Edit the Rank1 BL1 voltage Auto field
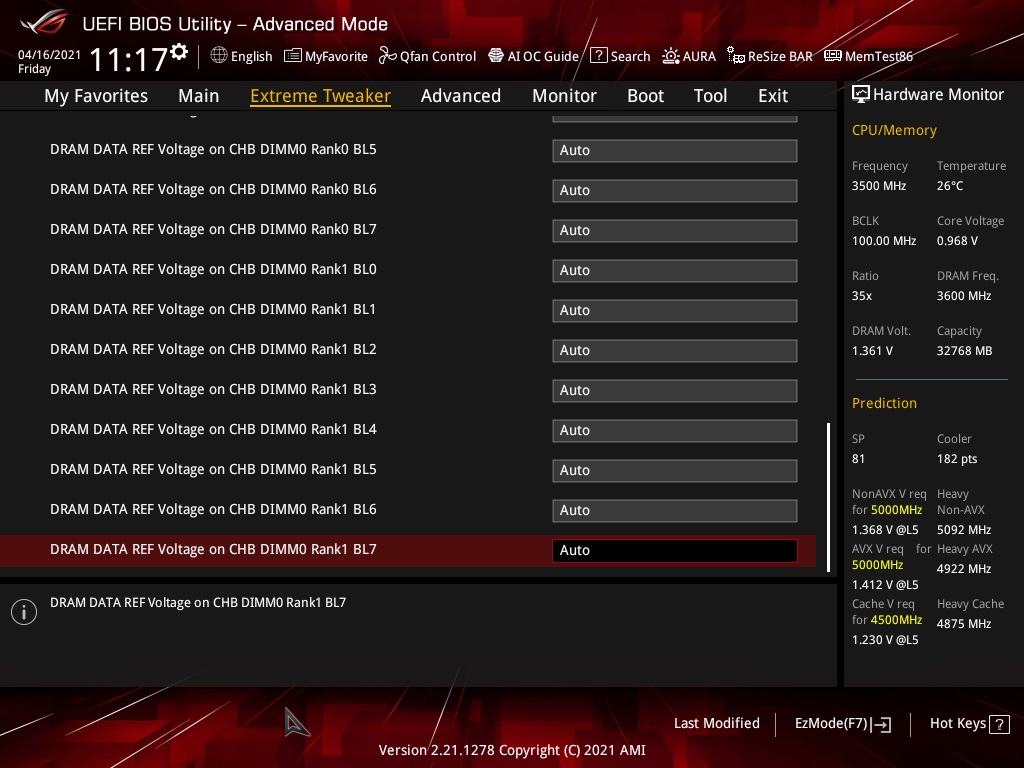This screenshot has width=1024, height=768. (675, 310)
